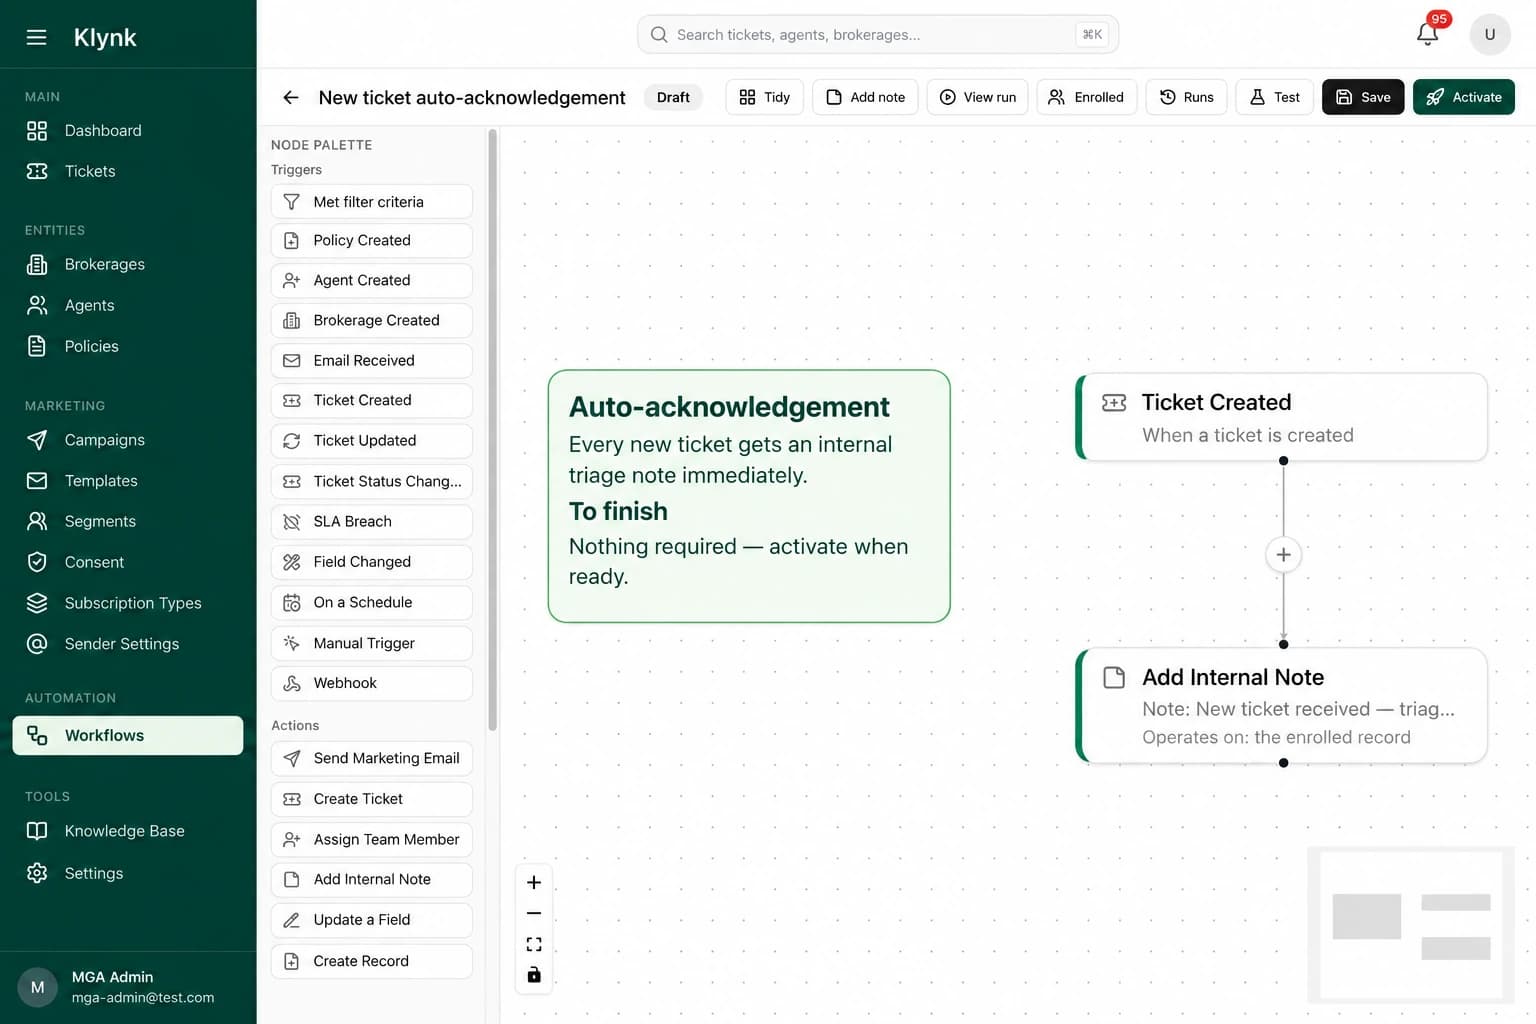Click the View run button
This screenshot has height=1024, width=1536.
(977, 97)
